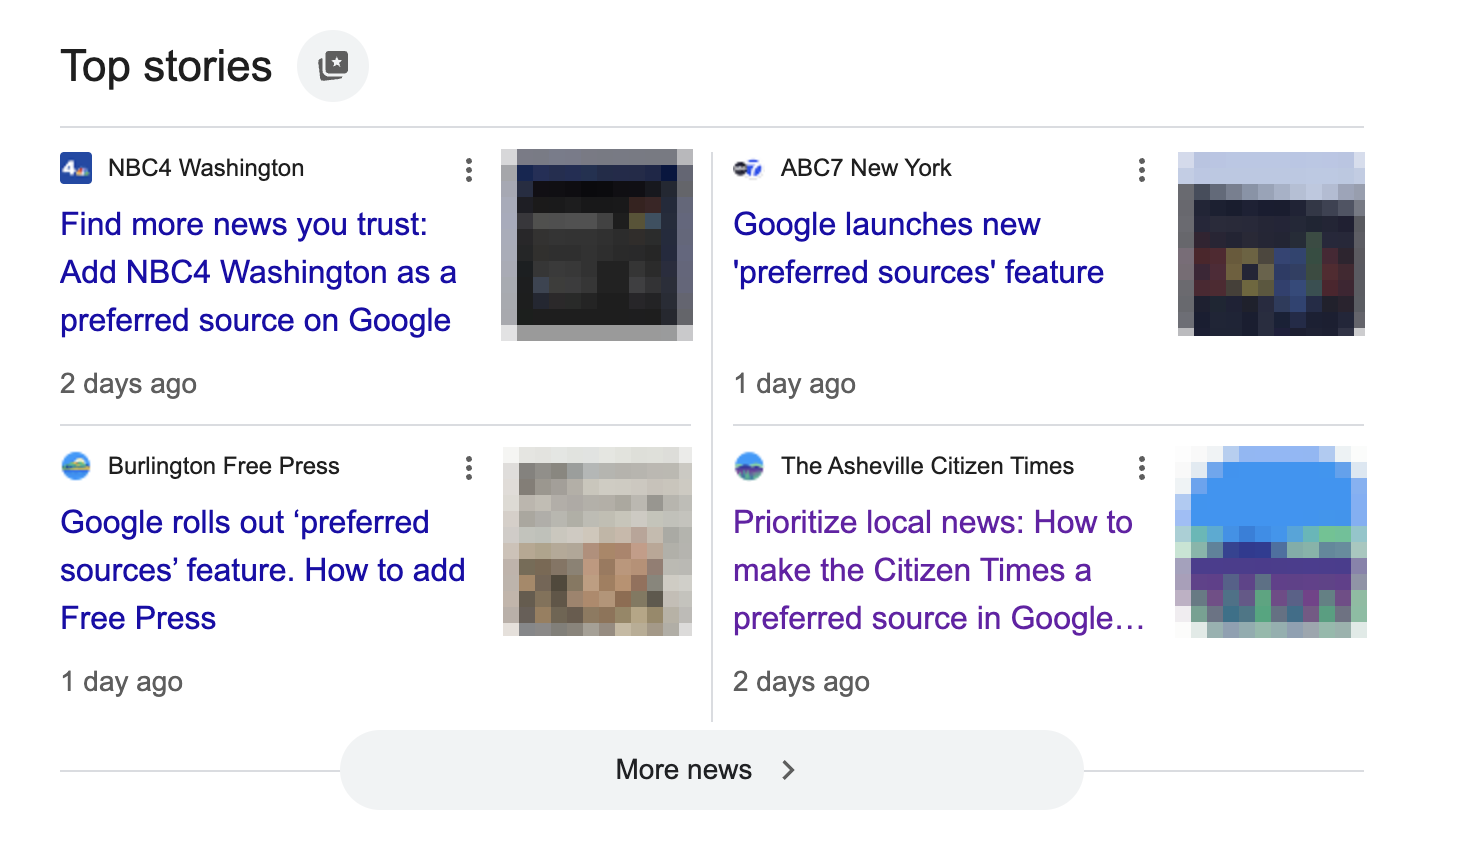
Task: Open the three-dot dropdown on Burlington story
Action: (468, 467)
